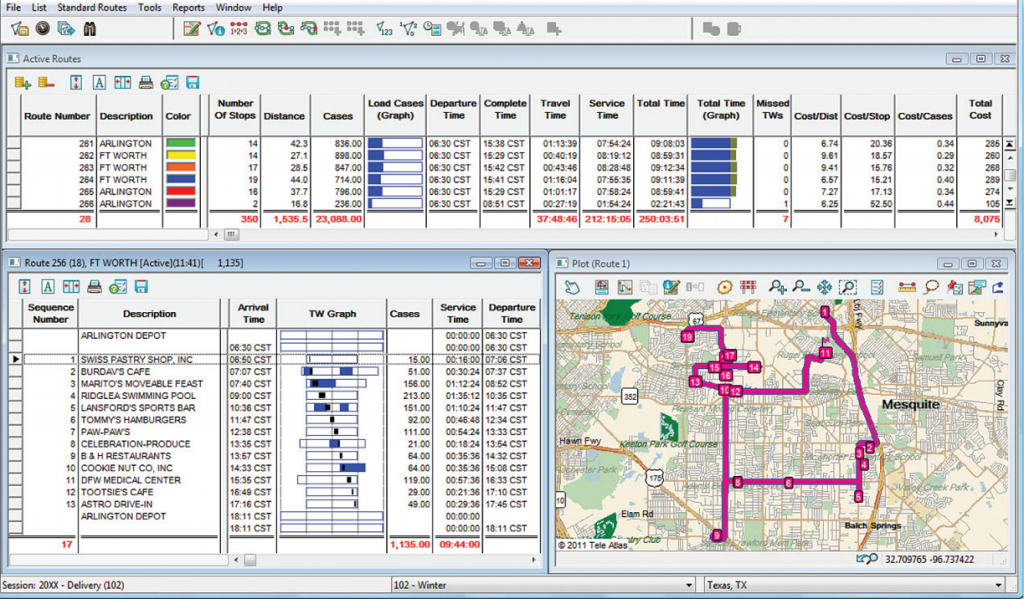Image resolution: width=1024 pixels, height=599 pixels.
Task: Click the Arrival Time column header
Action: tap(253, 313)
